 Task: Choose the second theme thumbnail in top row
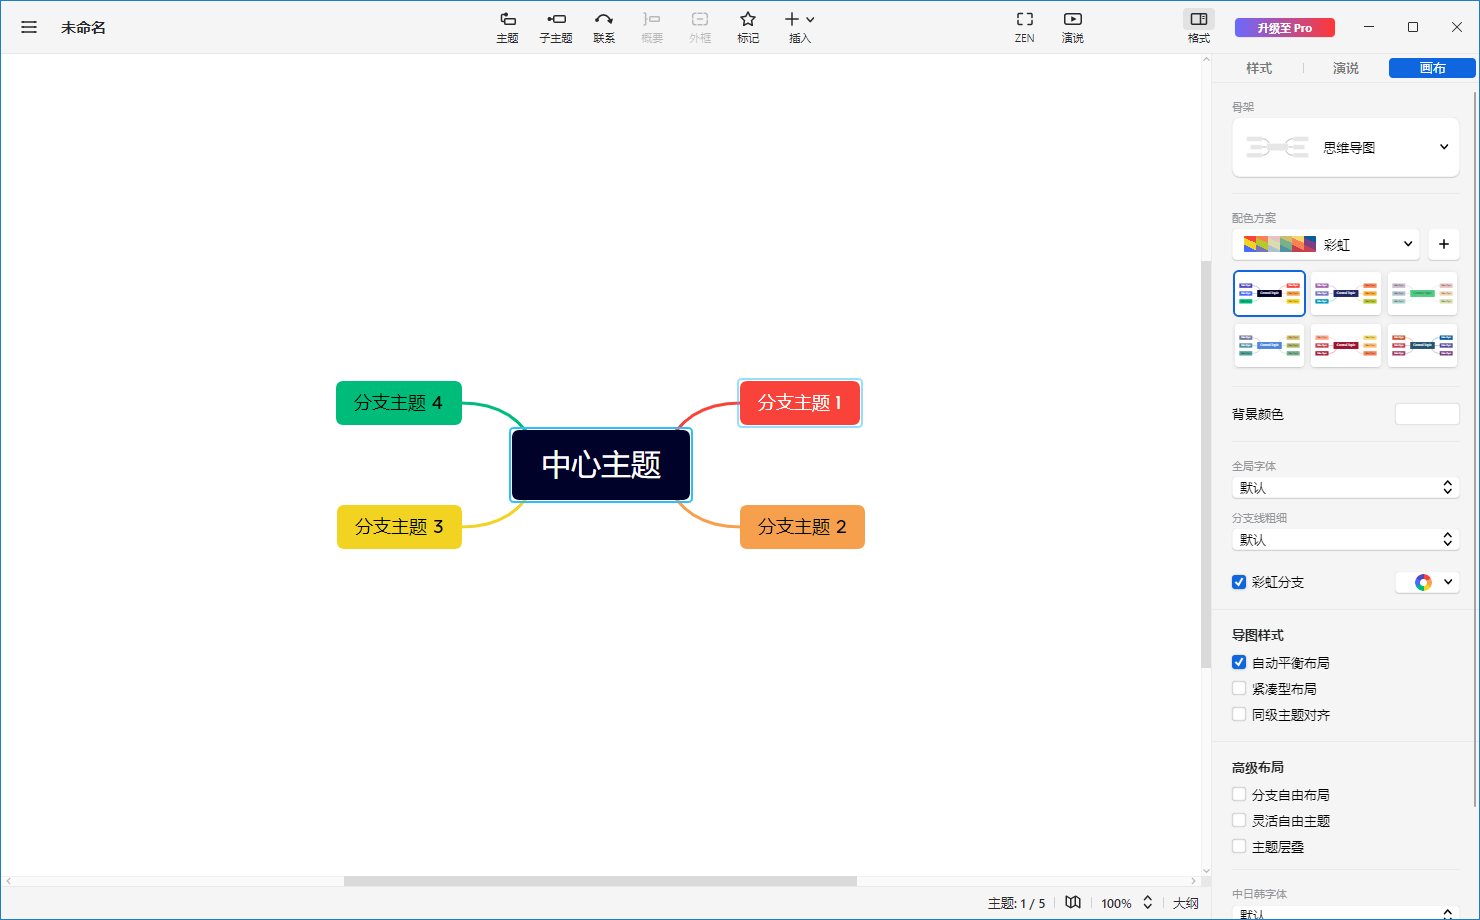pyautogui.click(x=1346, y=293)
